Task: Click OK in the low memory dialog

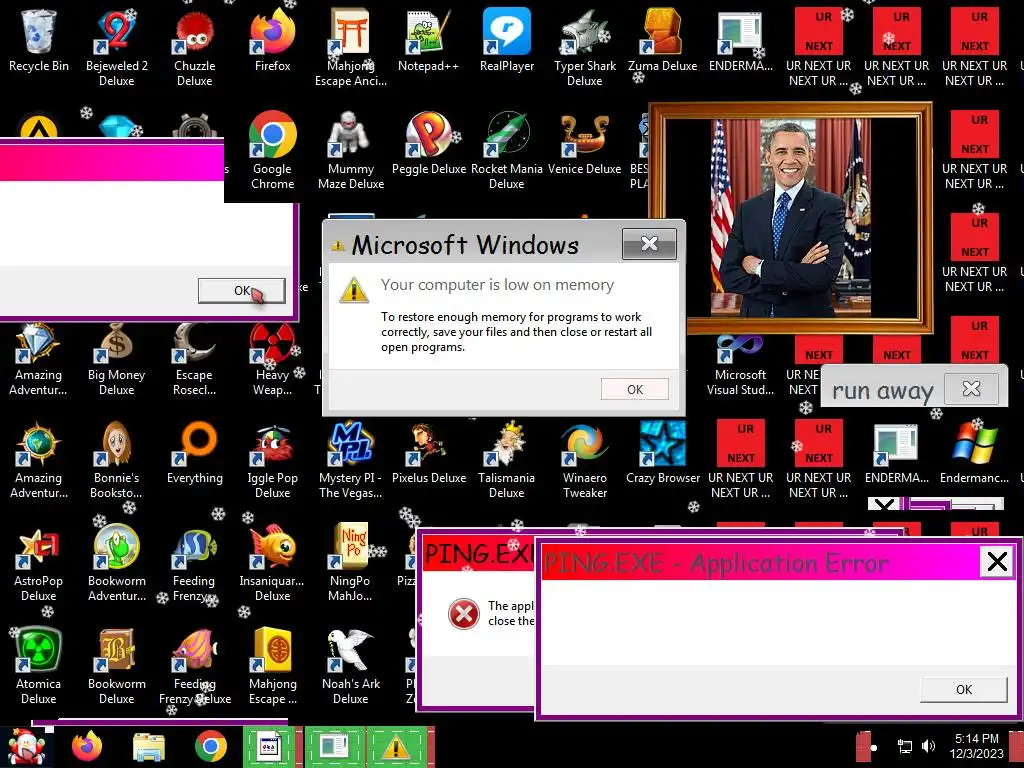Action: 635,389
